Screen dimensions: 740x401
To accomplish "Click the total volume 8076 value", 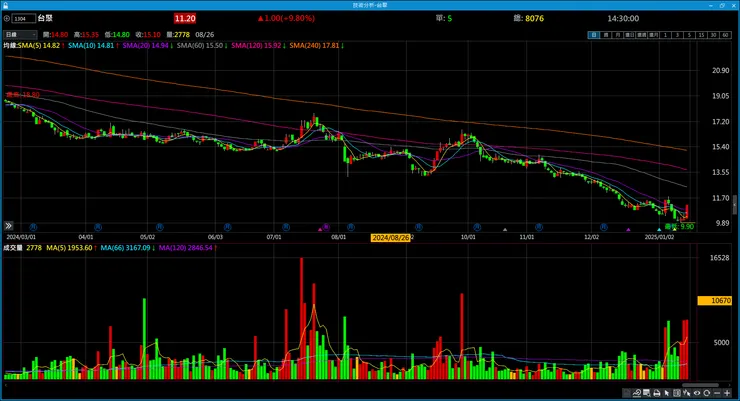I will [x=535, y=18].
